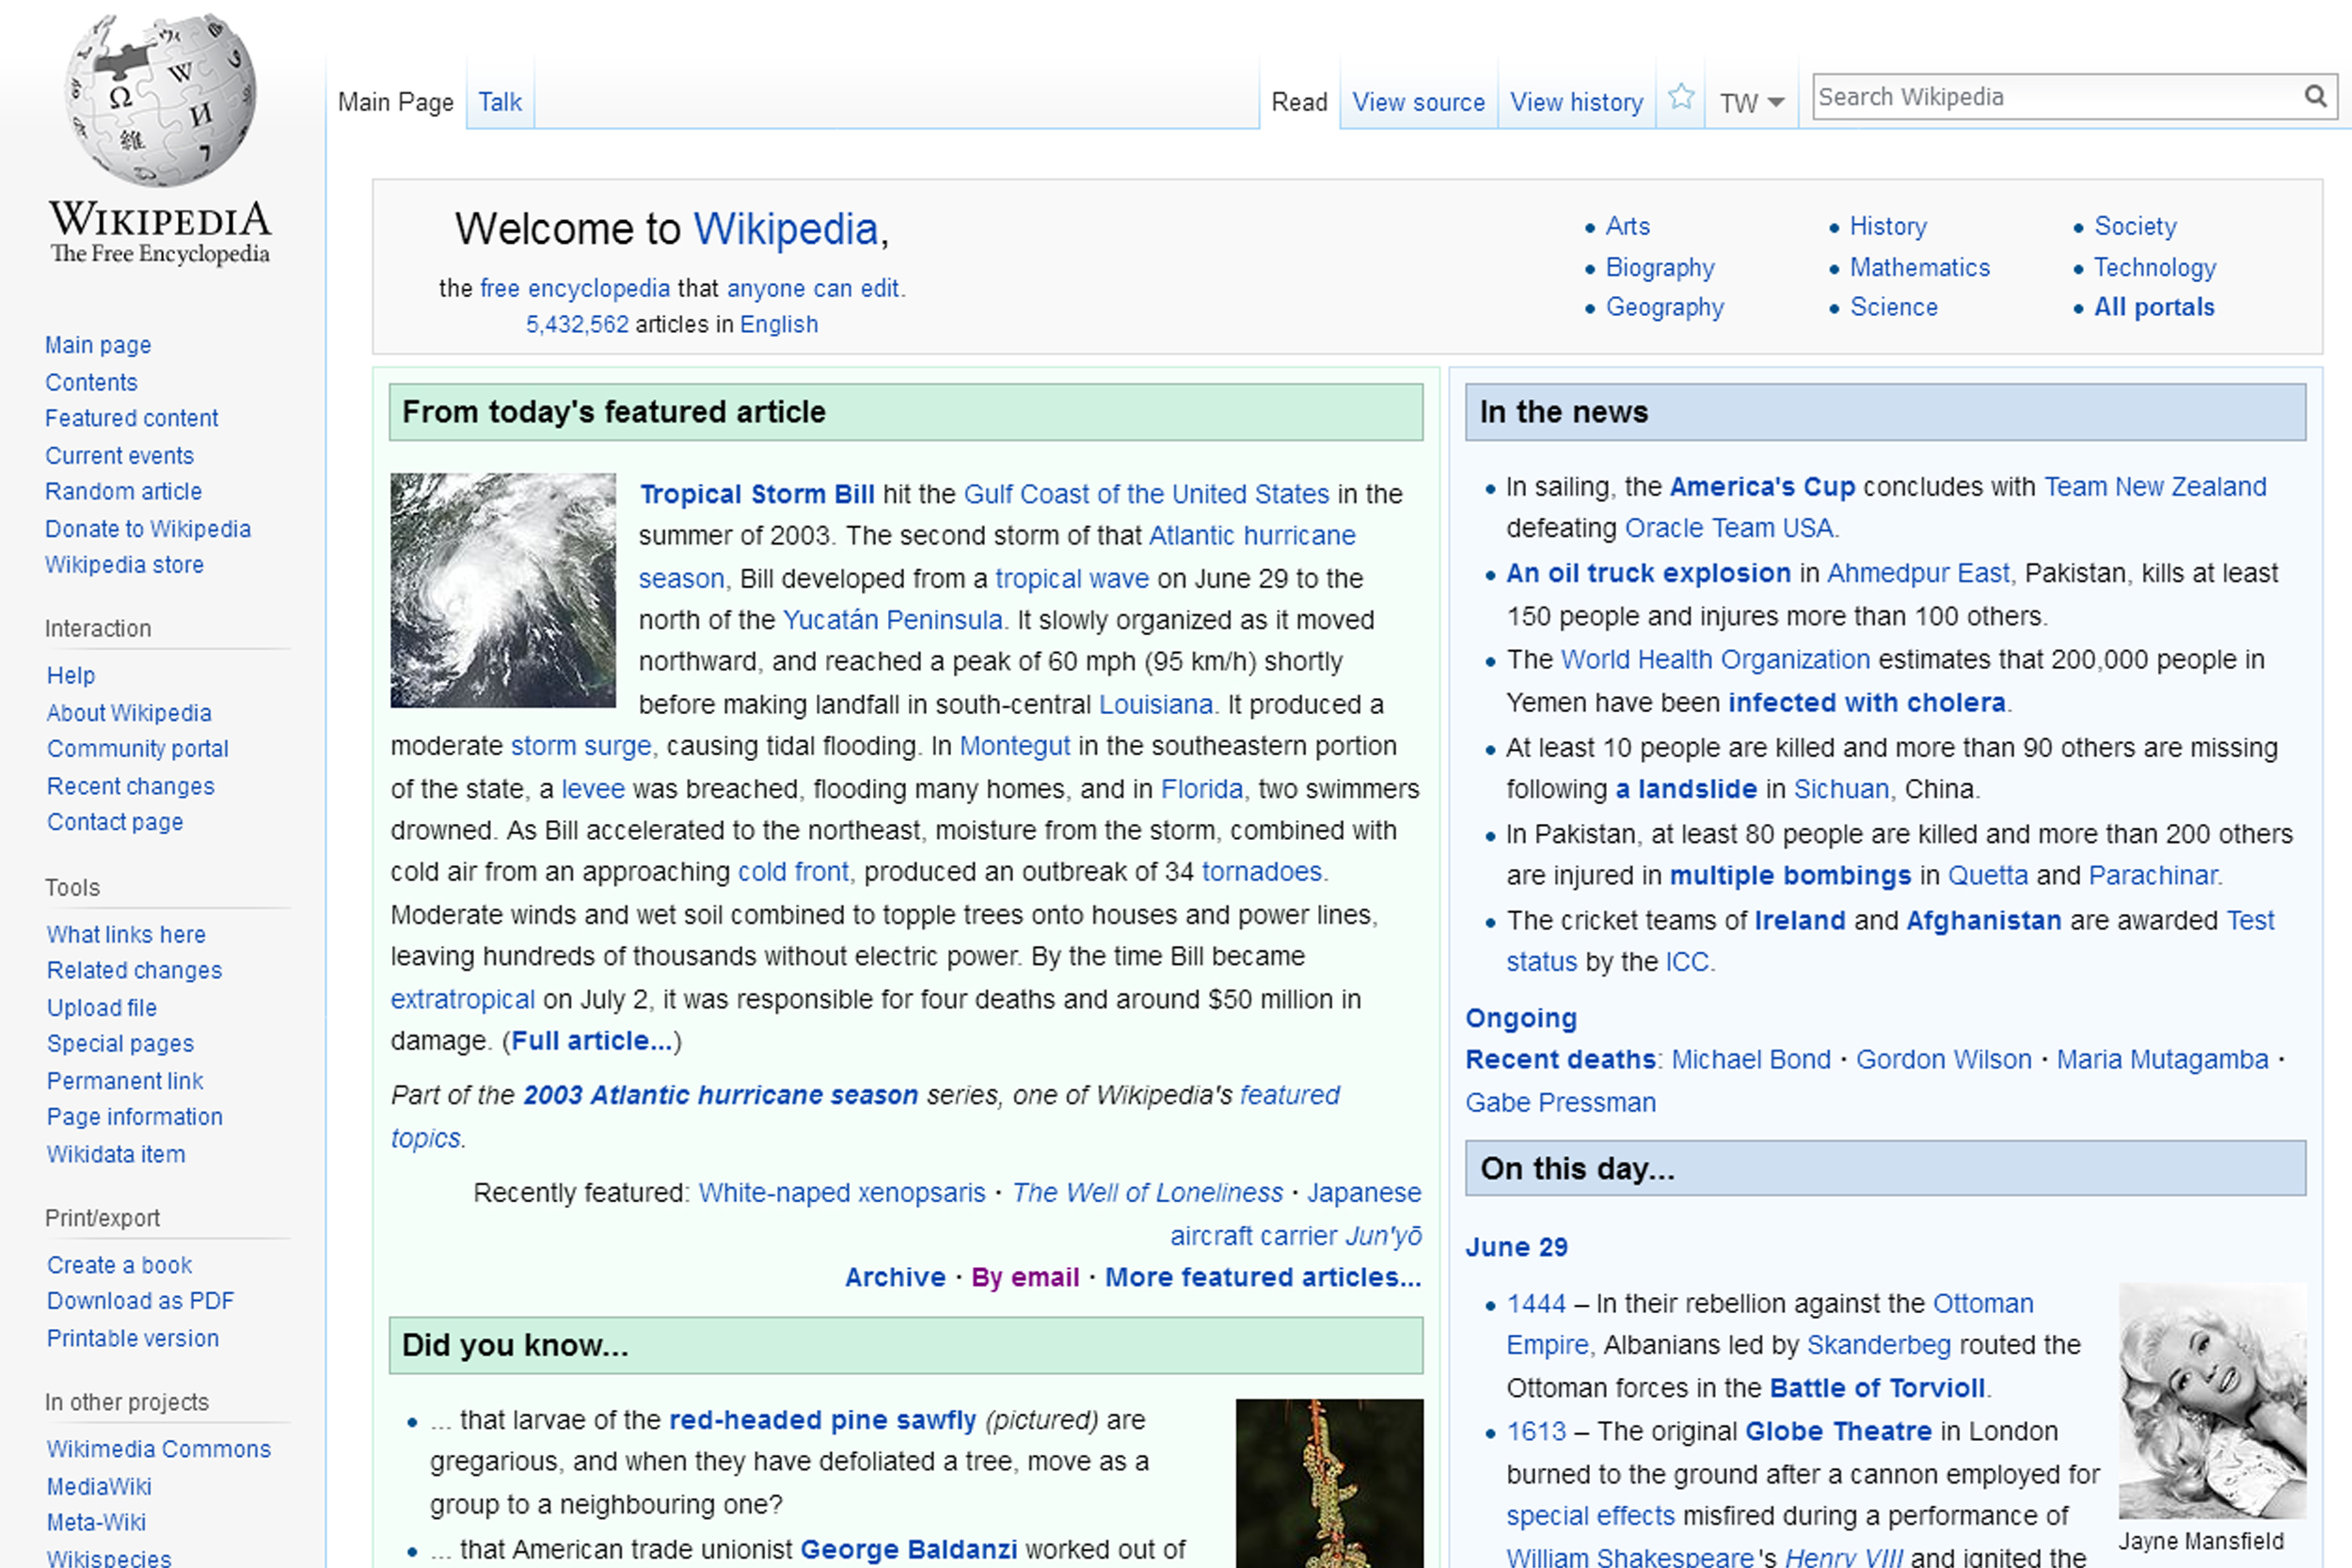Click Download as PDF in sidebar
This screenshot has width=2352, height=1568.
point(140,1301)
